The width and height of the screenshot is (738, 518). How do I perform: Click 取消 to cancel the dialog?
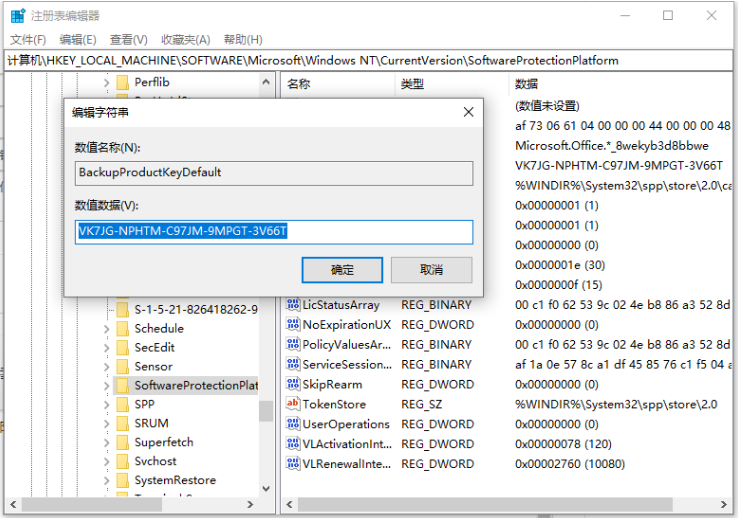[431, 270]
